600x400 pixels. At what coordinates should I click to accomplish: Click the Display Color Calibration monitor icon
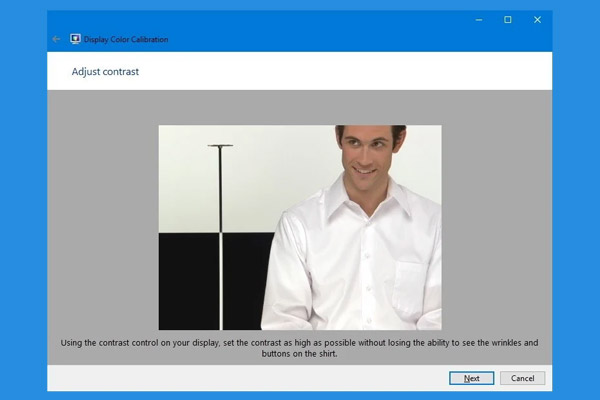75,39
